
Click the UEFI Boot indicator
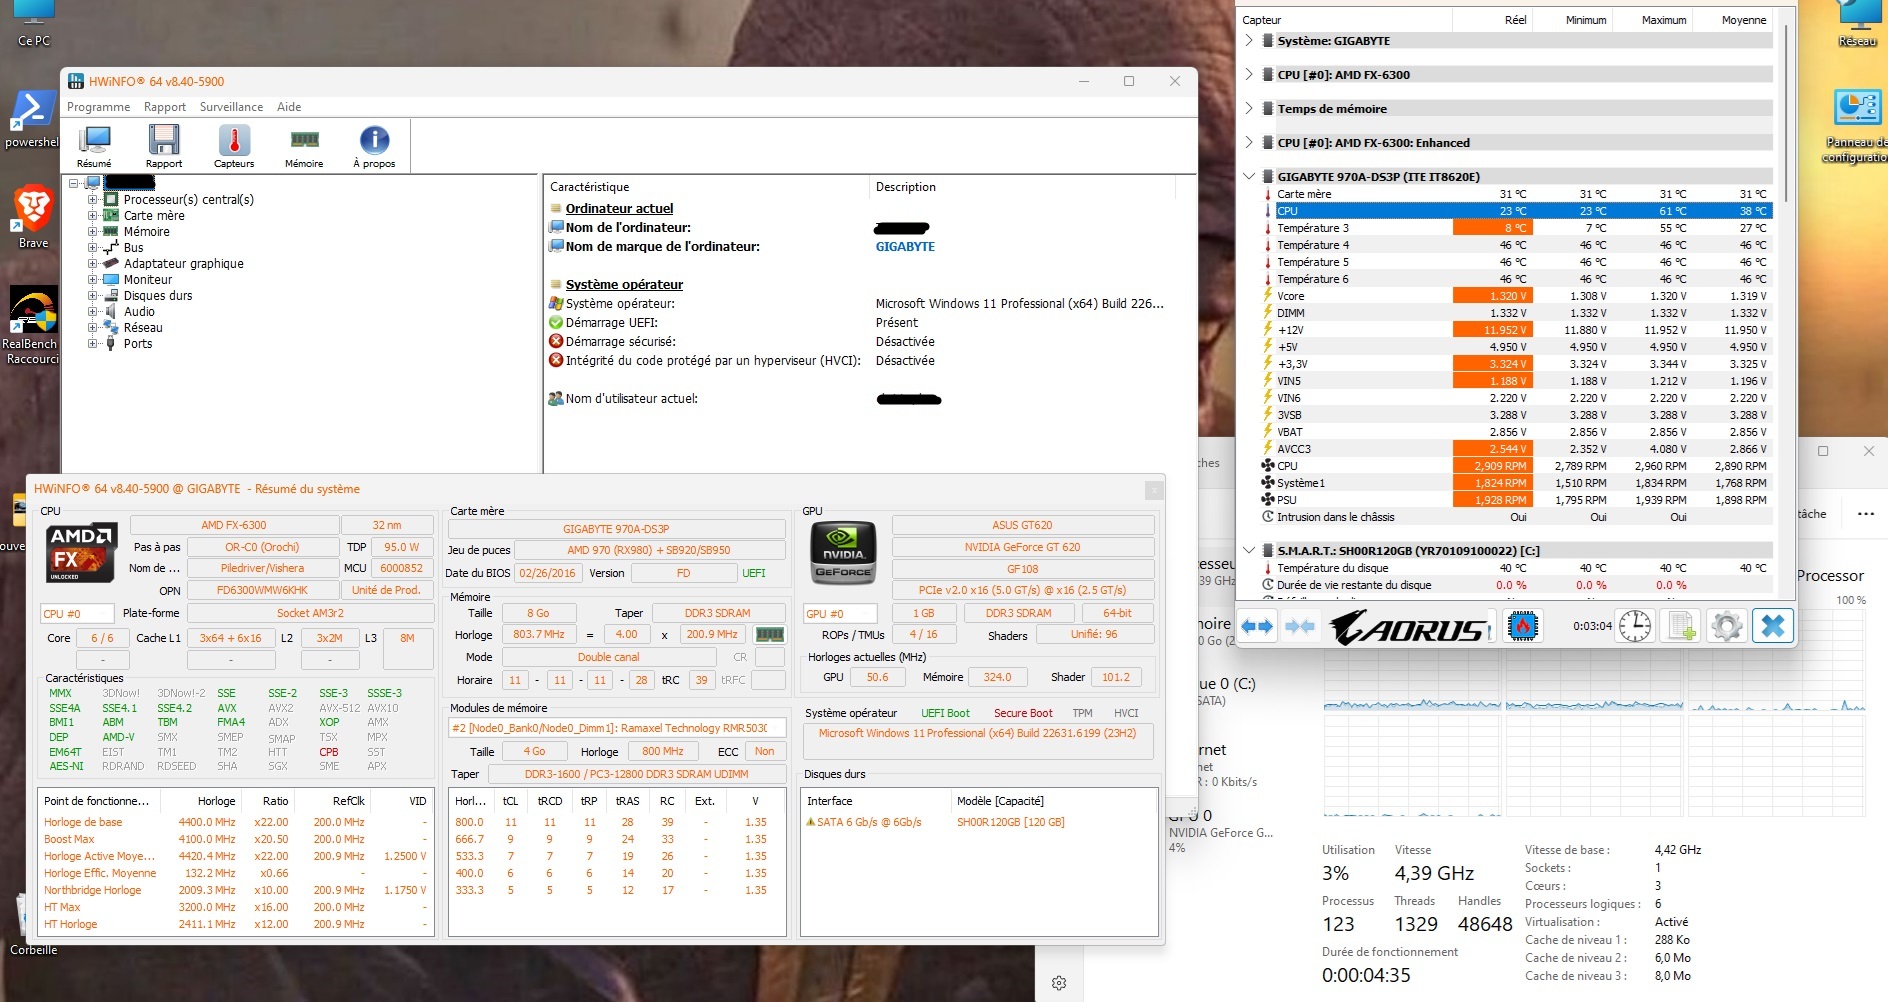click(x=944, y=713)
